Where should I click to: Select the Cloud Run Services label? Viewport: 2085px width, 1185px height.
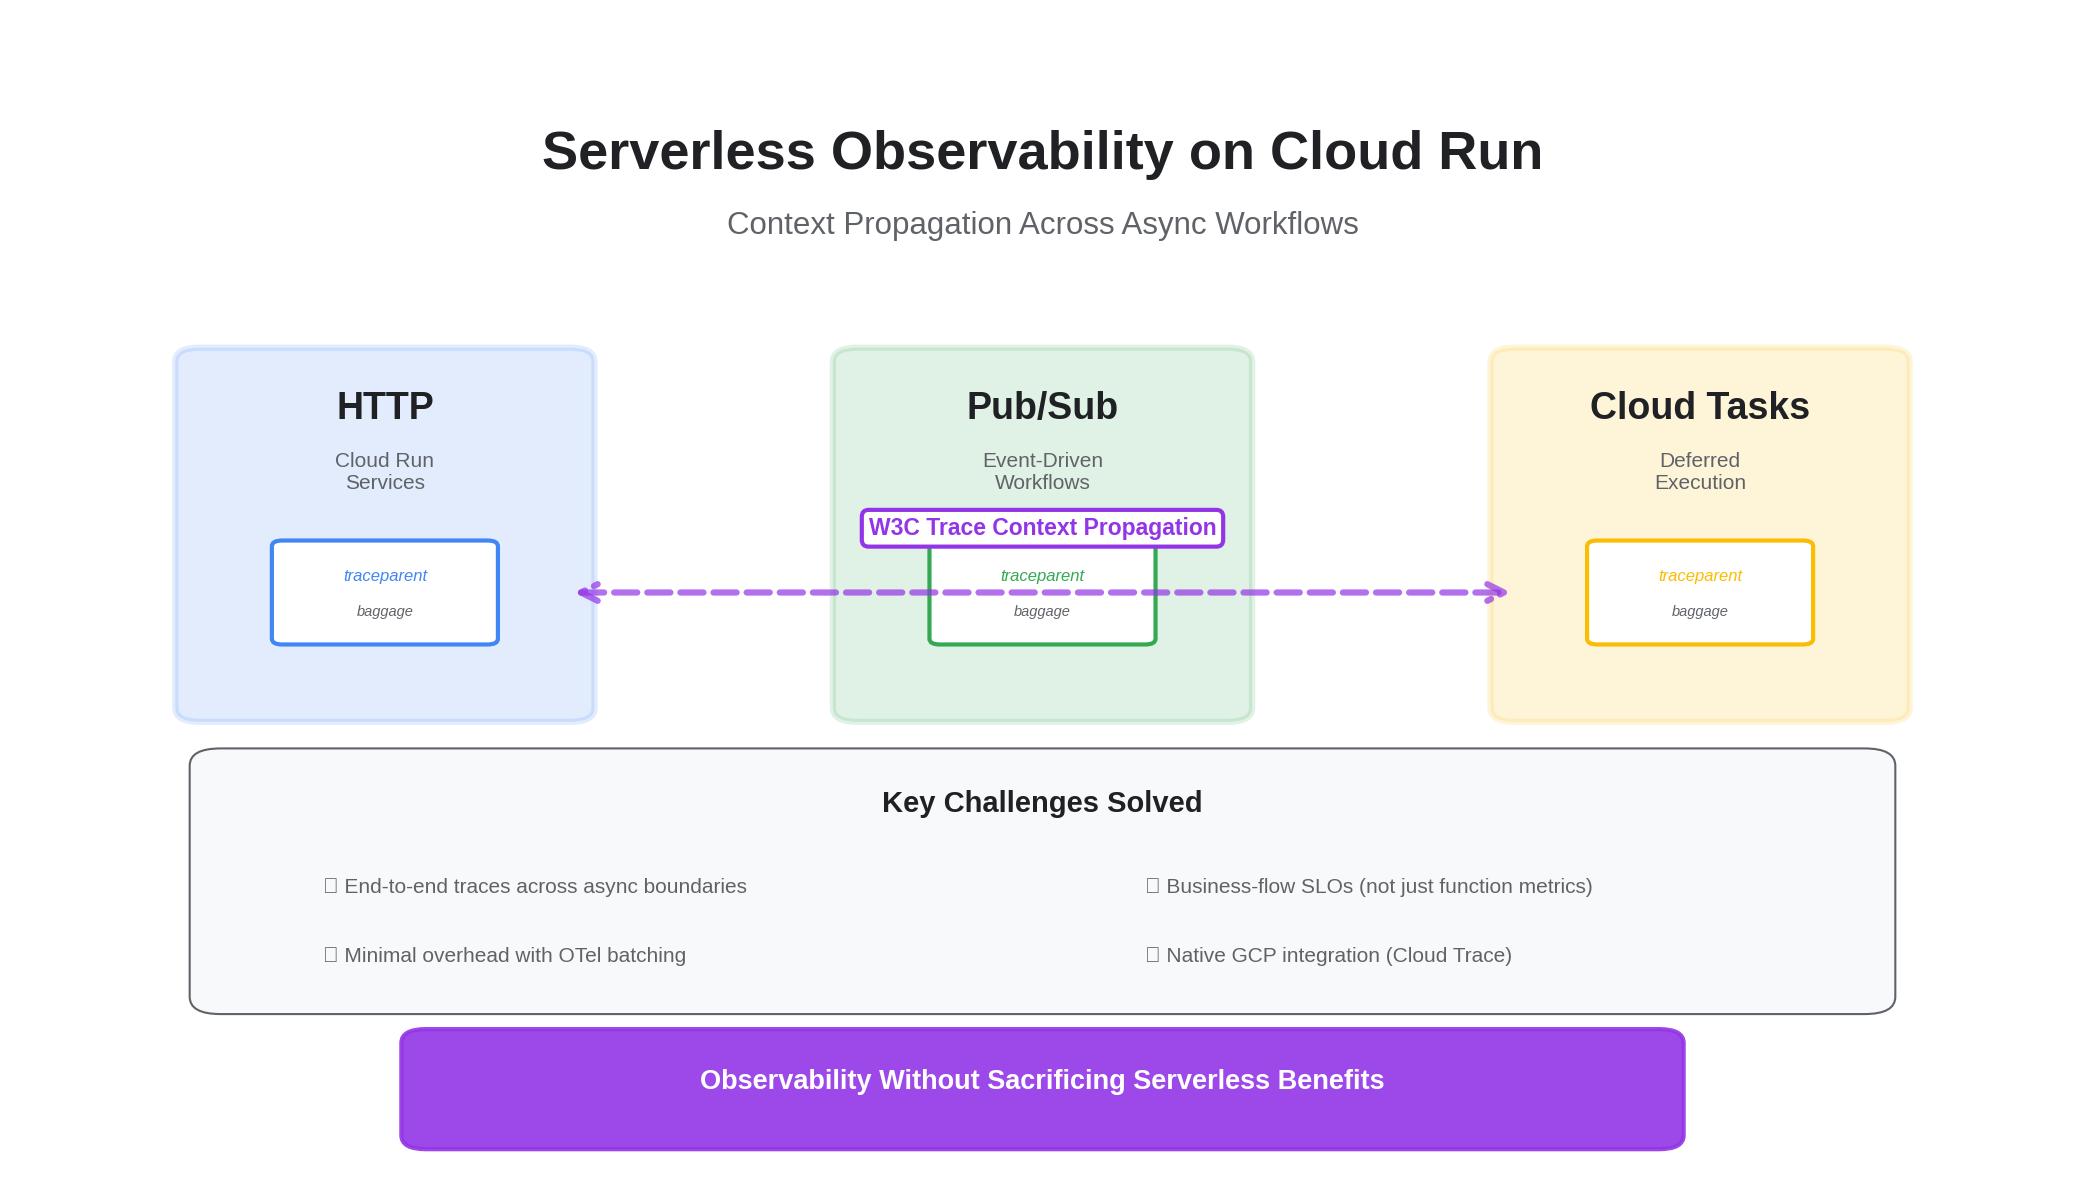[384, 470]
